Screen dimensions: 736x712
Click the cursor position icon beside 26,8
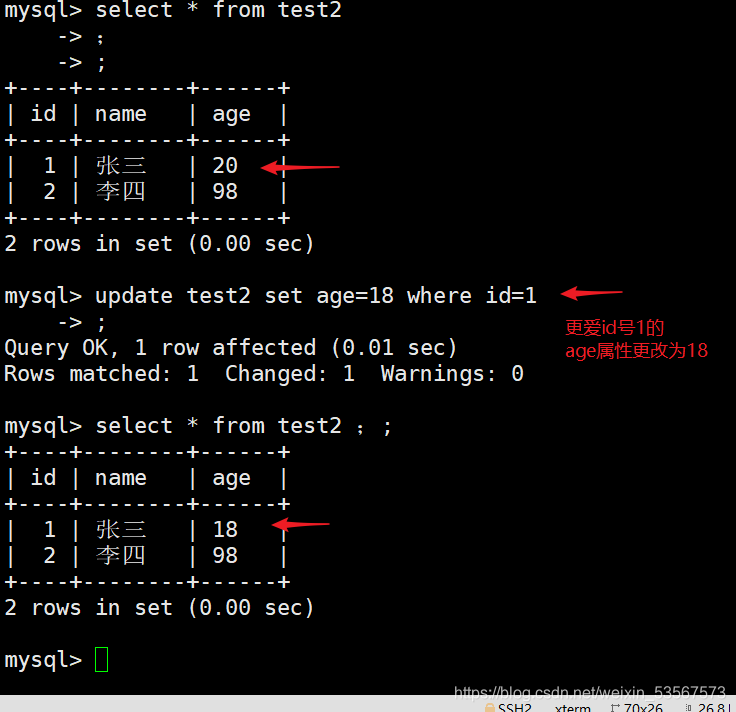pyautogui.click(x=688, y=708)
